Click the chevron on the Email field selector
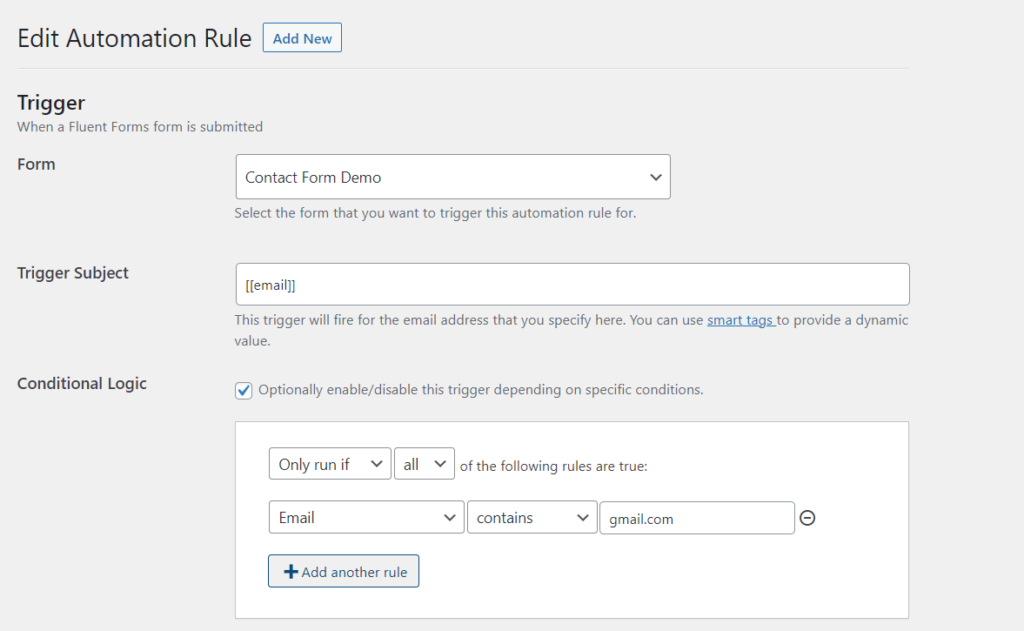1024x631 pixels. [x=450, y=517]
